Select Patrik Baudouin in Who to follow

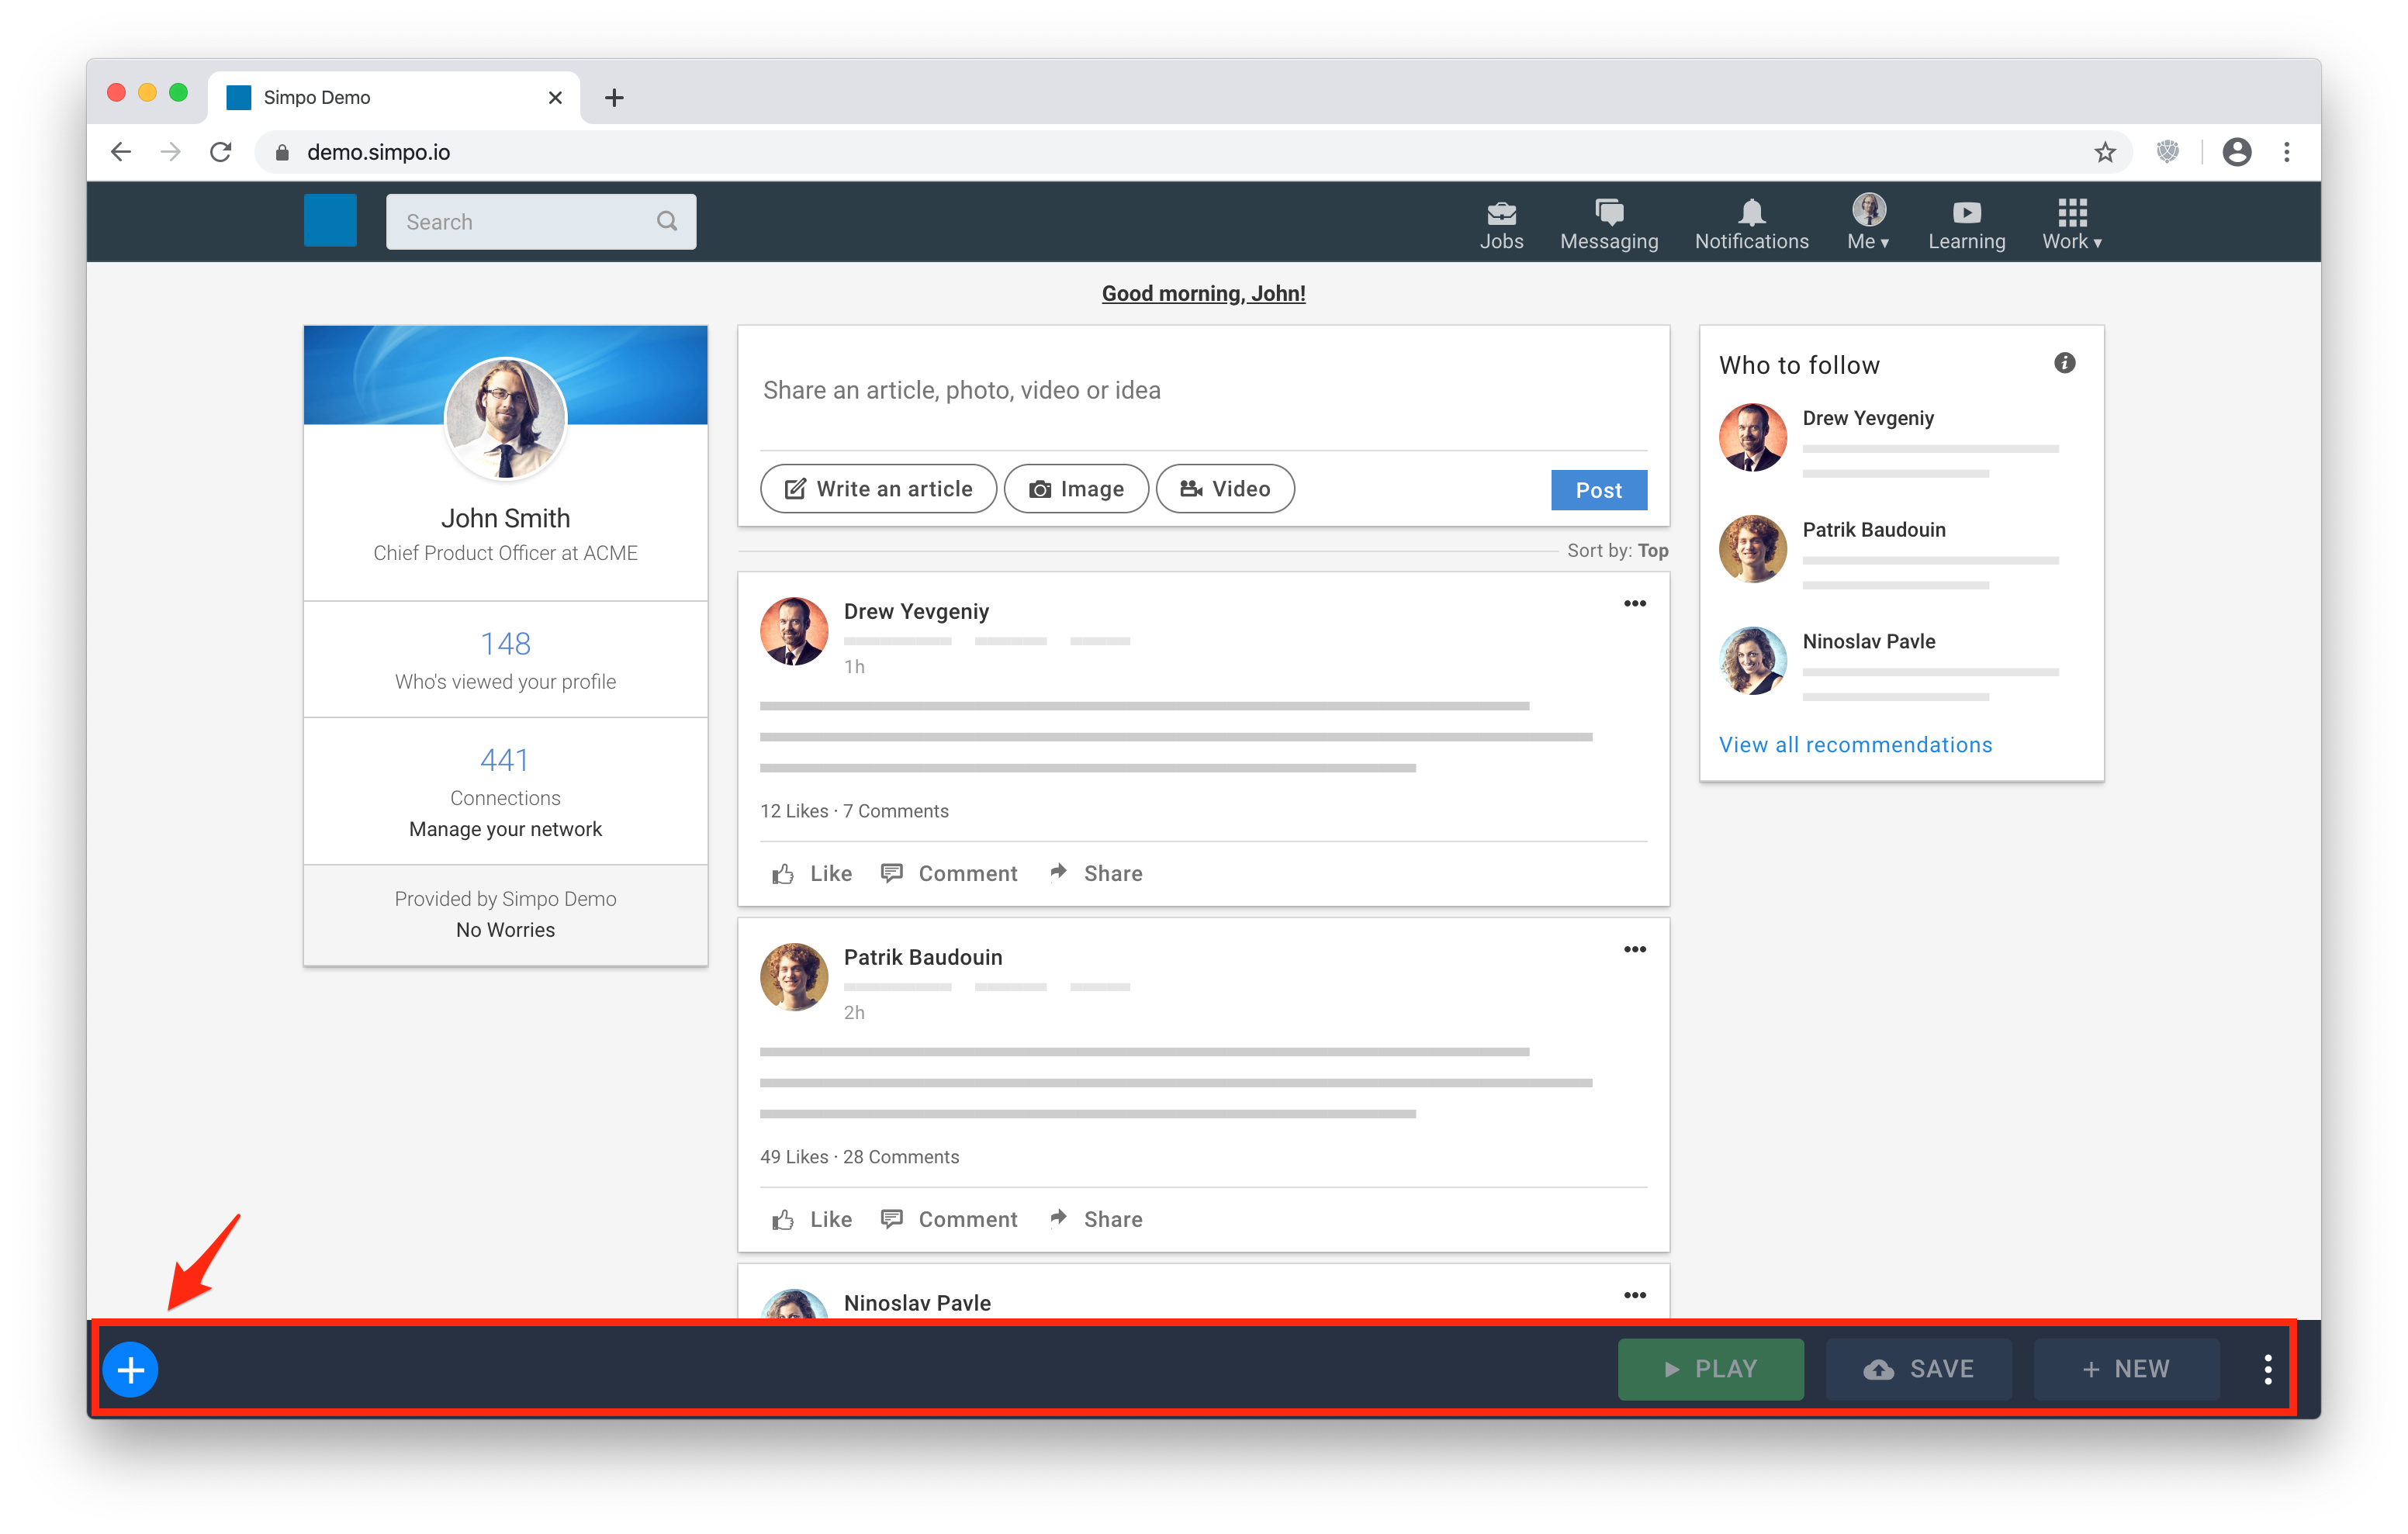coord(1874,530)
